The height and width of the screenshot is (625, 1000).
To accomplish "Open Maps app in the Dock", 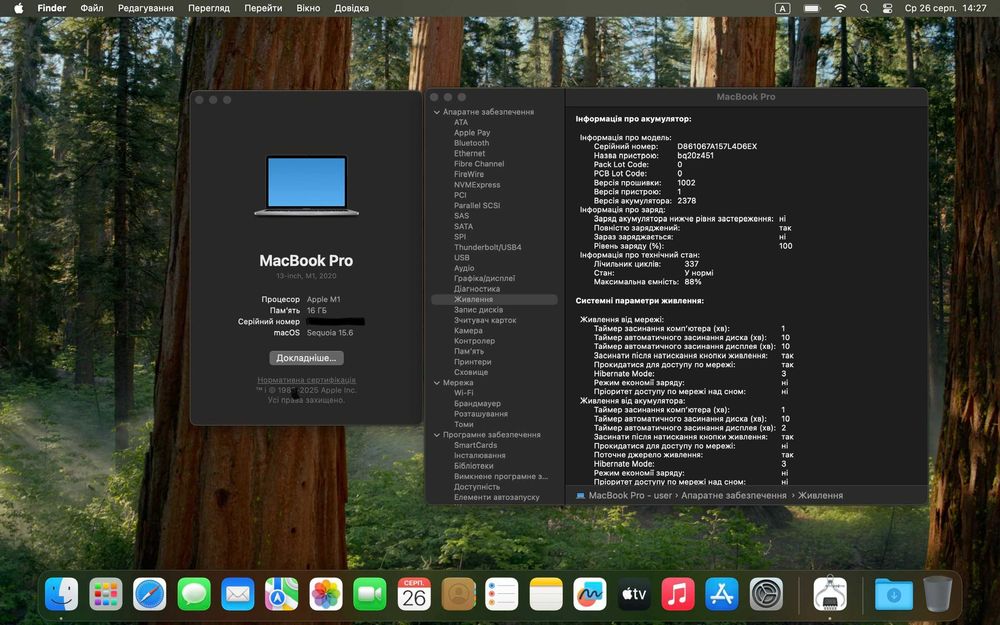I will point(282,594).
